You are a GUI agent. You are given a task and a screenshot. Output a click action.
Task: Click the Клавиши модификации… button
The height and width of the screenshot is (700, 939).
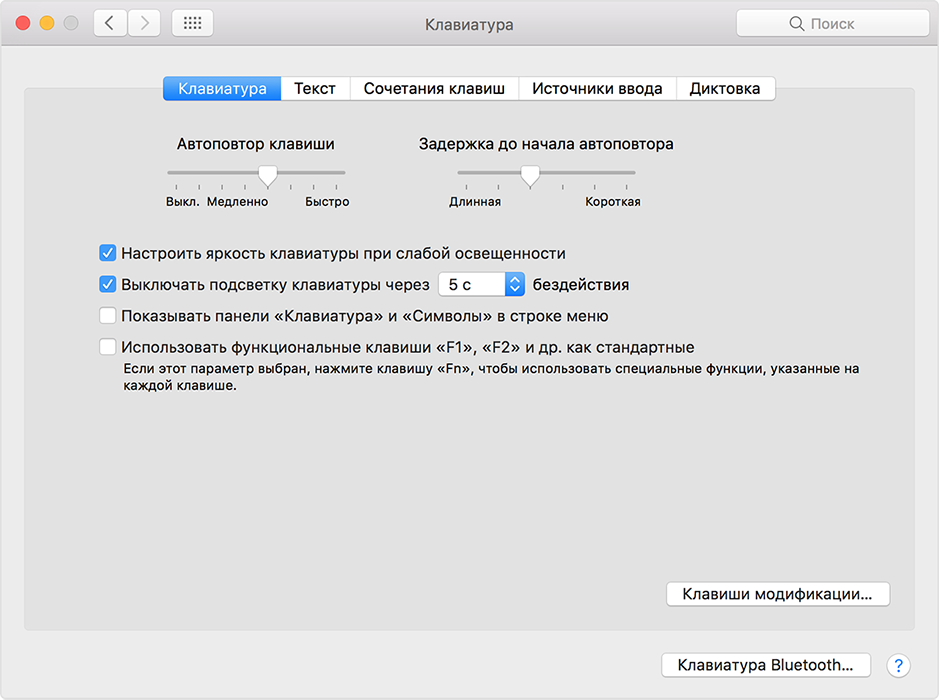pyautogui.click(x=777, y=594)
